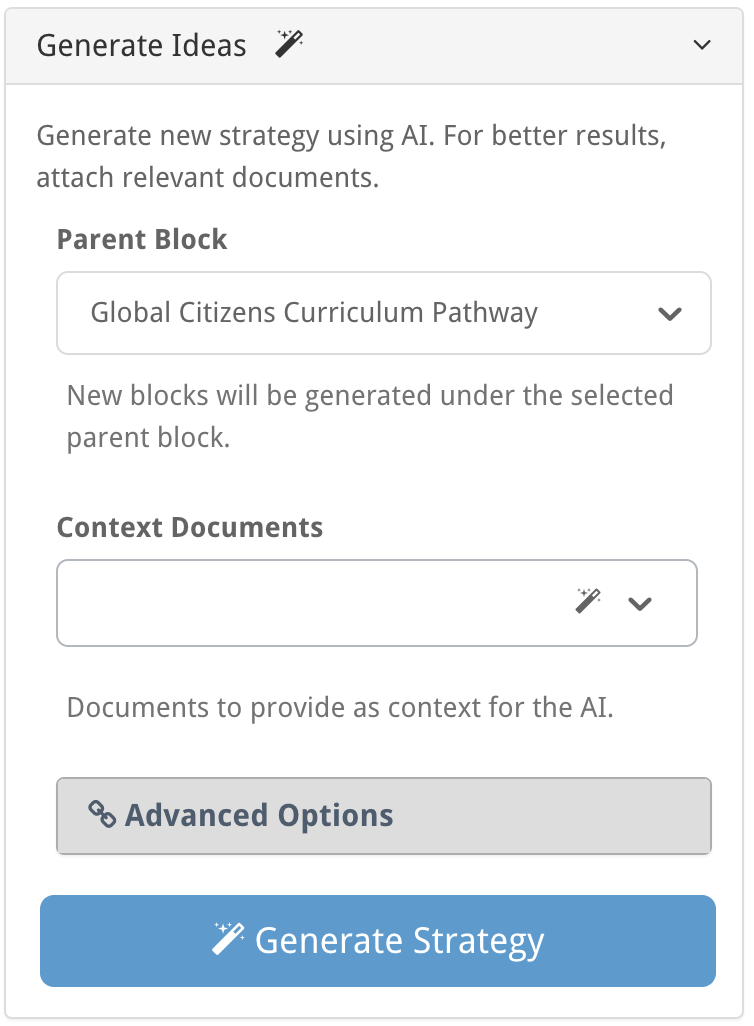Click the Generate Strategy button
Screen dimensions: 754x1026
pyautogui.click(x=378, y=941)
